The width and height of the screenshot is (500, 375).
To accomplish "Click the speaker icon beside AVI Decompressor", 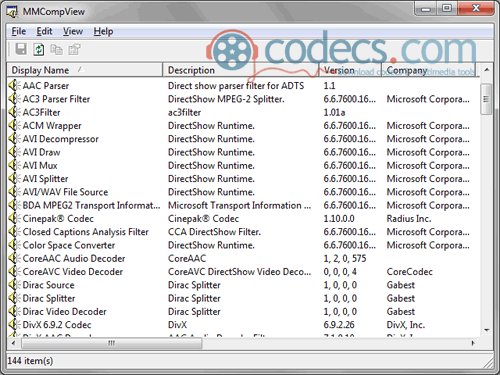I will 14,139.
